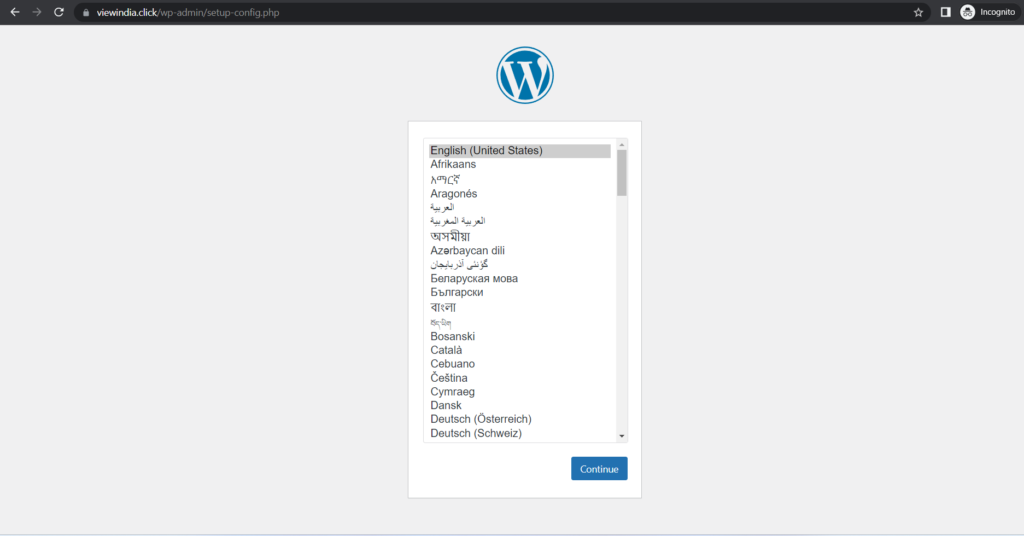The height and width of the screenshot is (536, 1024).
Task: Reload the page with the refresh icon
Action: 59,12
